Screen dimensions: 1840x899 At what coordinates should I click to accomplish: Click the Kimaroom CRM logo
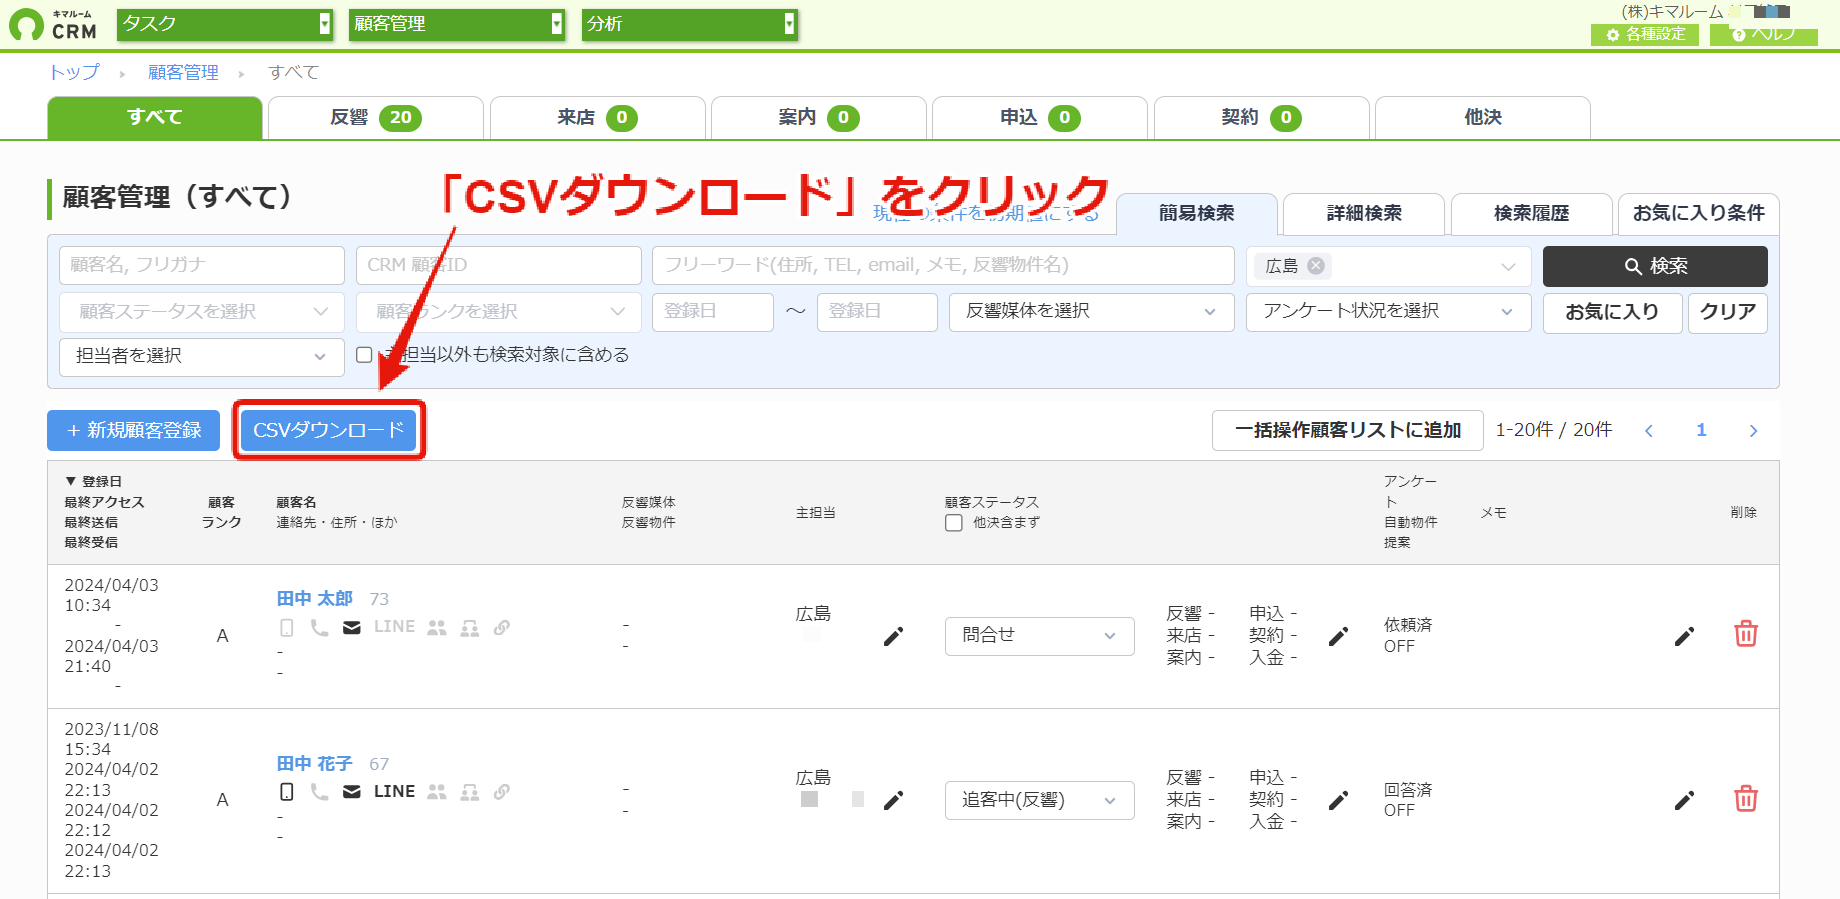click(x=54, y=25)
